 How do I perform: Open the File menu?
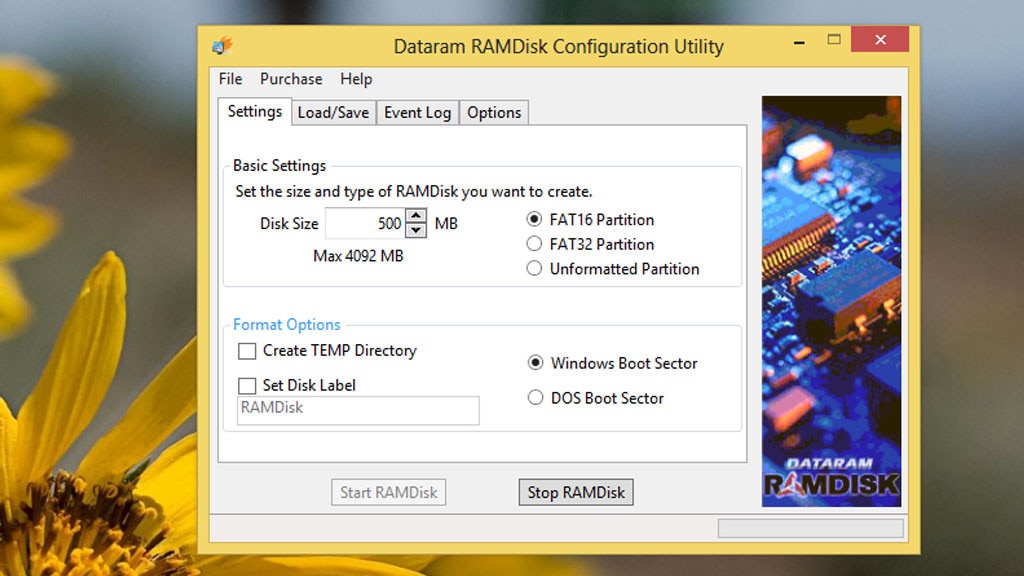coord(230,79)
